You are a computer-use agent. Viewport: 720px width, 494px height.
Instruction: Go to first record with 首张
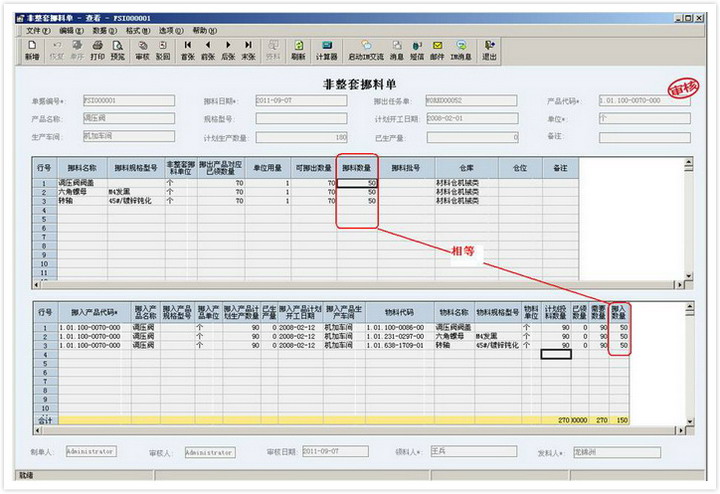click(187, 51)
